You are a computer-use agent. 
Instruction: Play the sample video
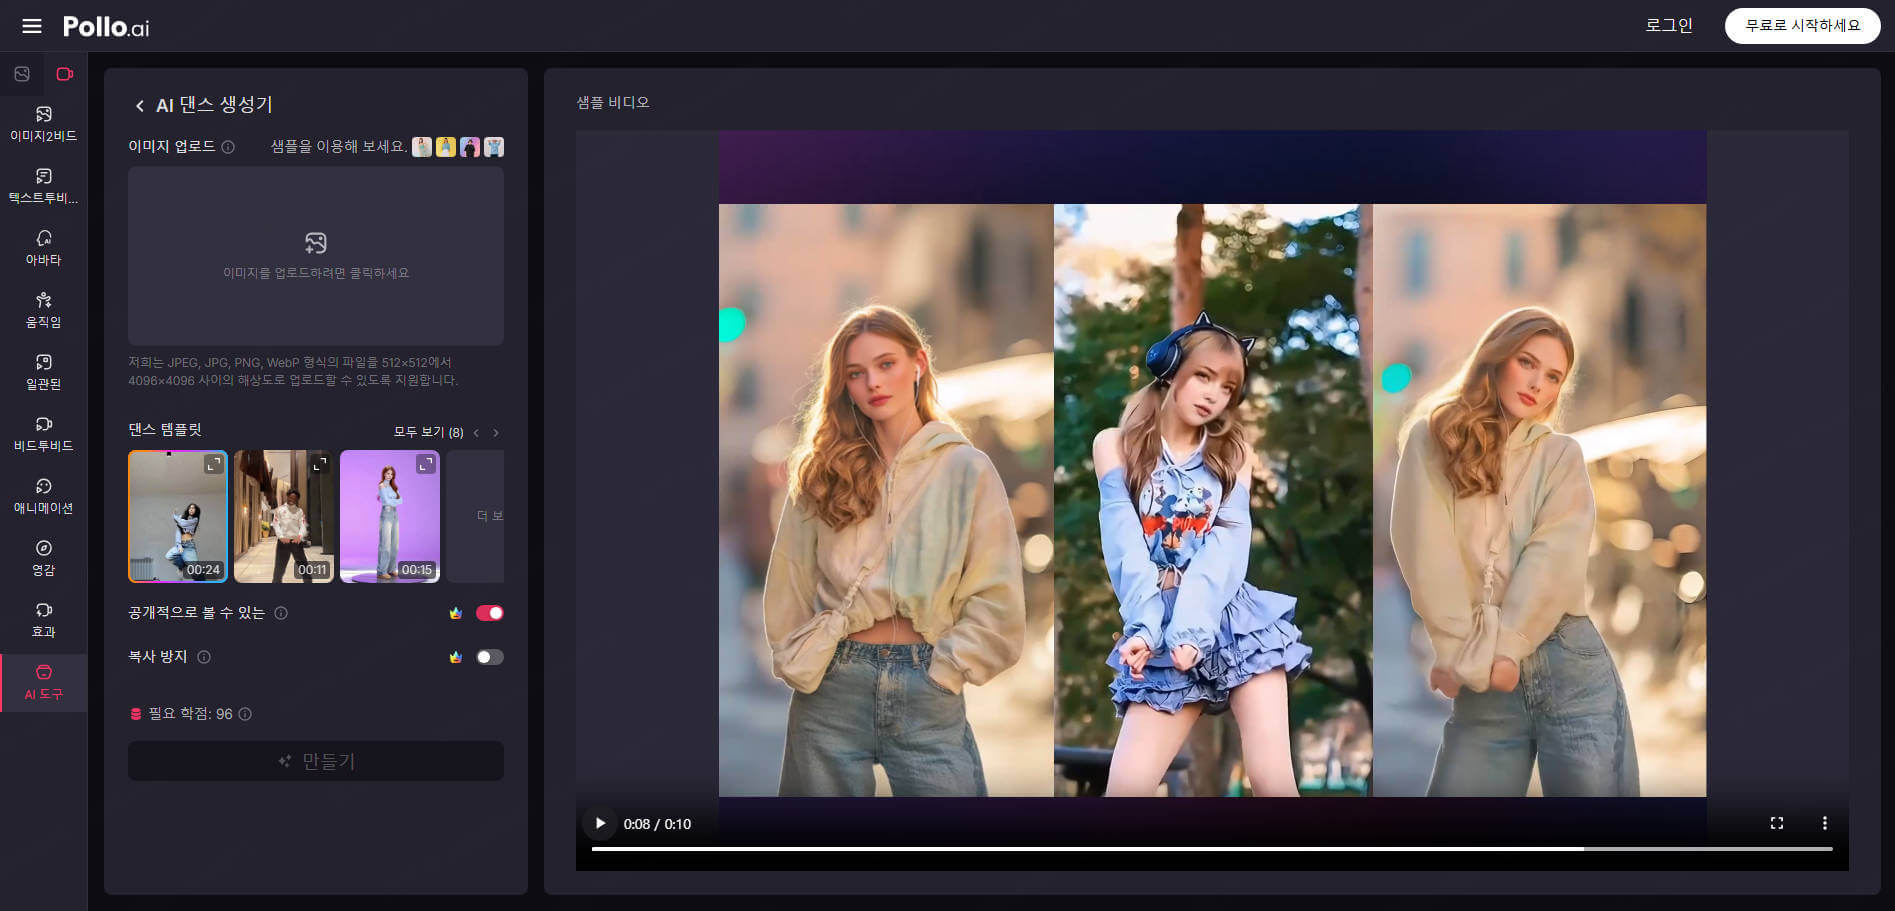[x=600, y=824]
